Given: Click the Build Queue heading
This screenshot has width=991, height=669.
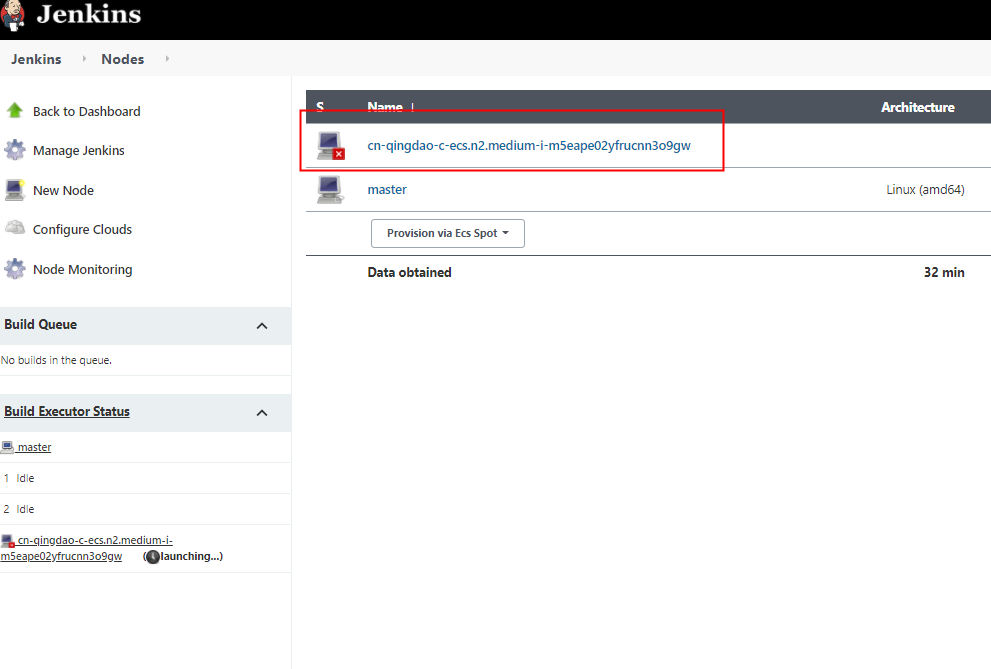Looking at the screenshot, I should click(40, 324).
